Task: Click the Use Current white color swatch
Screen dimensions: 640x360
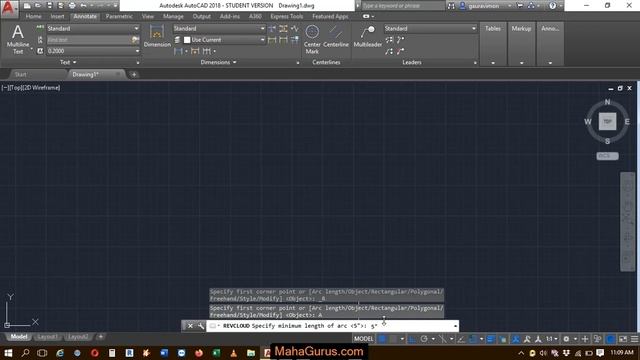Action: coord(187,40)
